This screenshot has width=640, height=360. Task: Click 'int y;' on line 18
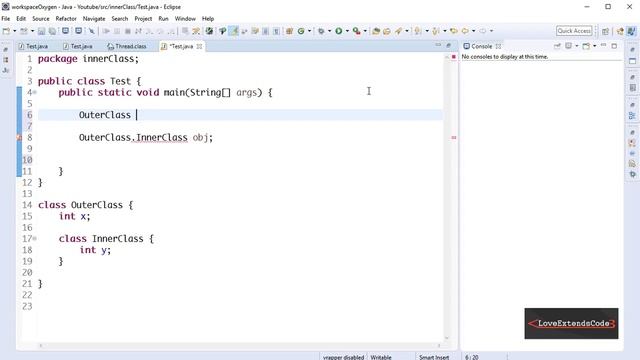pos(95,250)
